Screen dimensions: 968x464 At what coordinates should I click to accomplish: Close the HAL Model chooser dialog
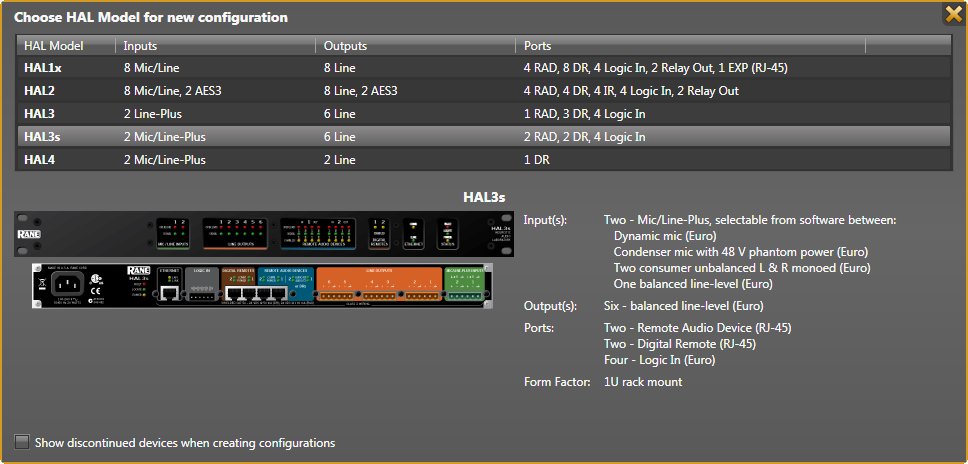(954, 14)
